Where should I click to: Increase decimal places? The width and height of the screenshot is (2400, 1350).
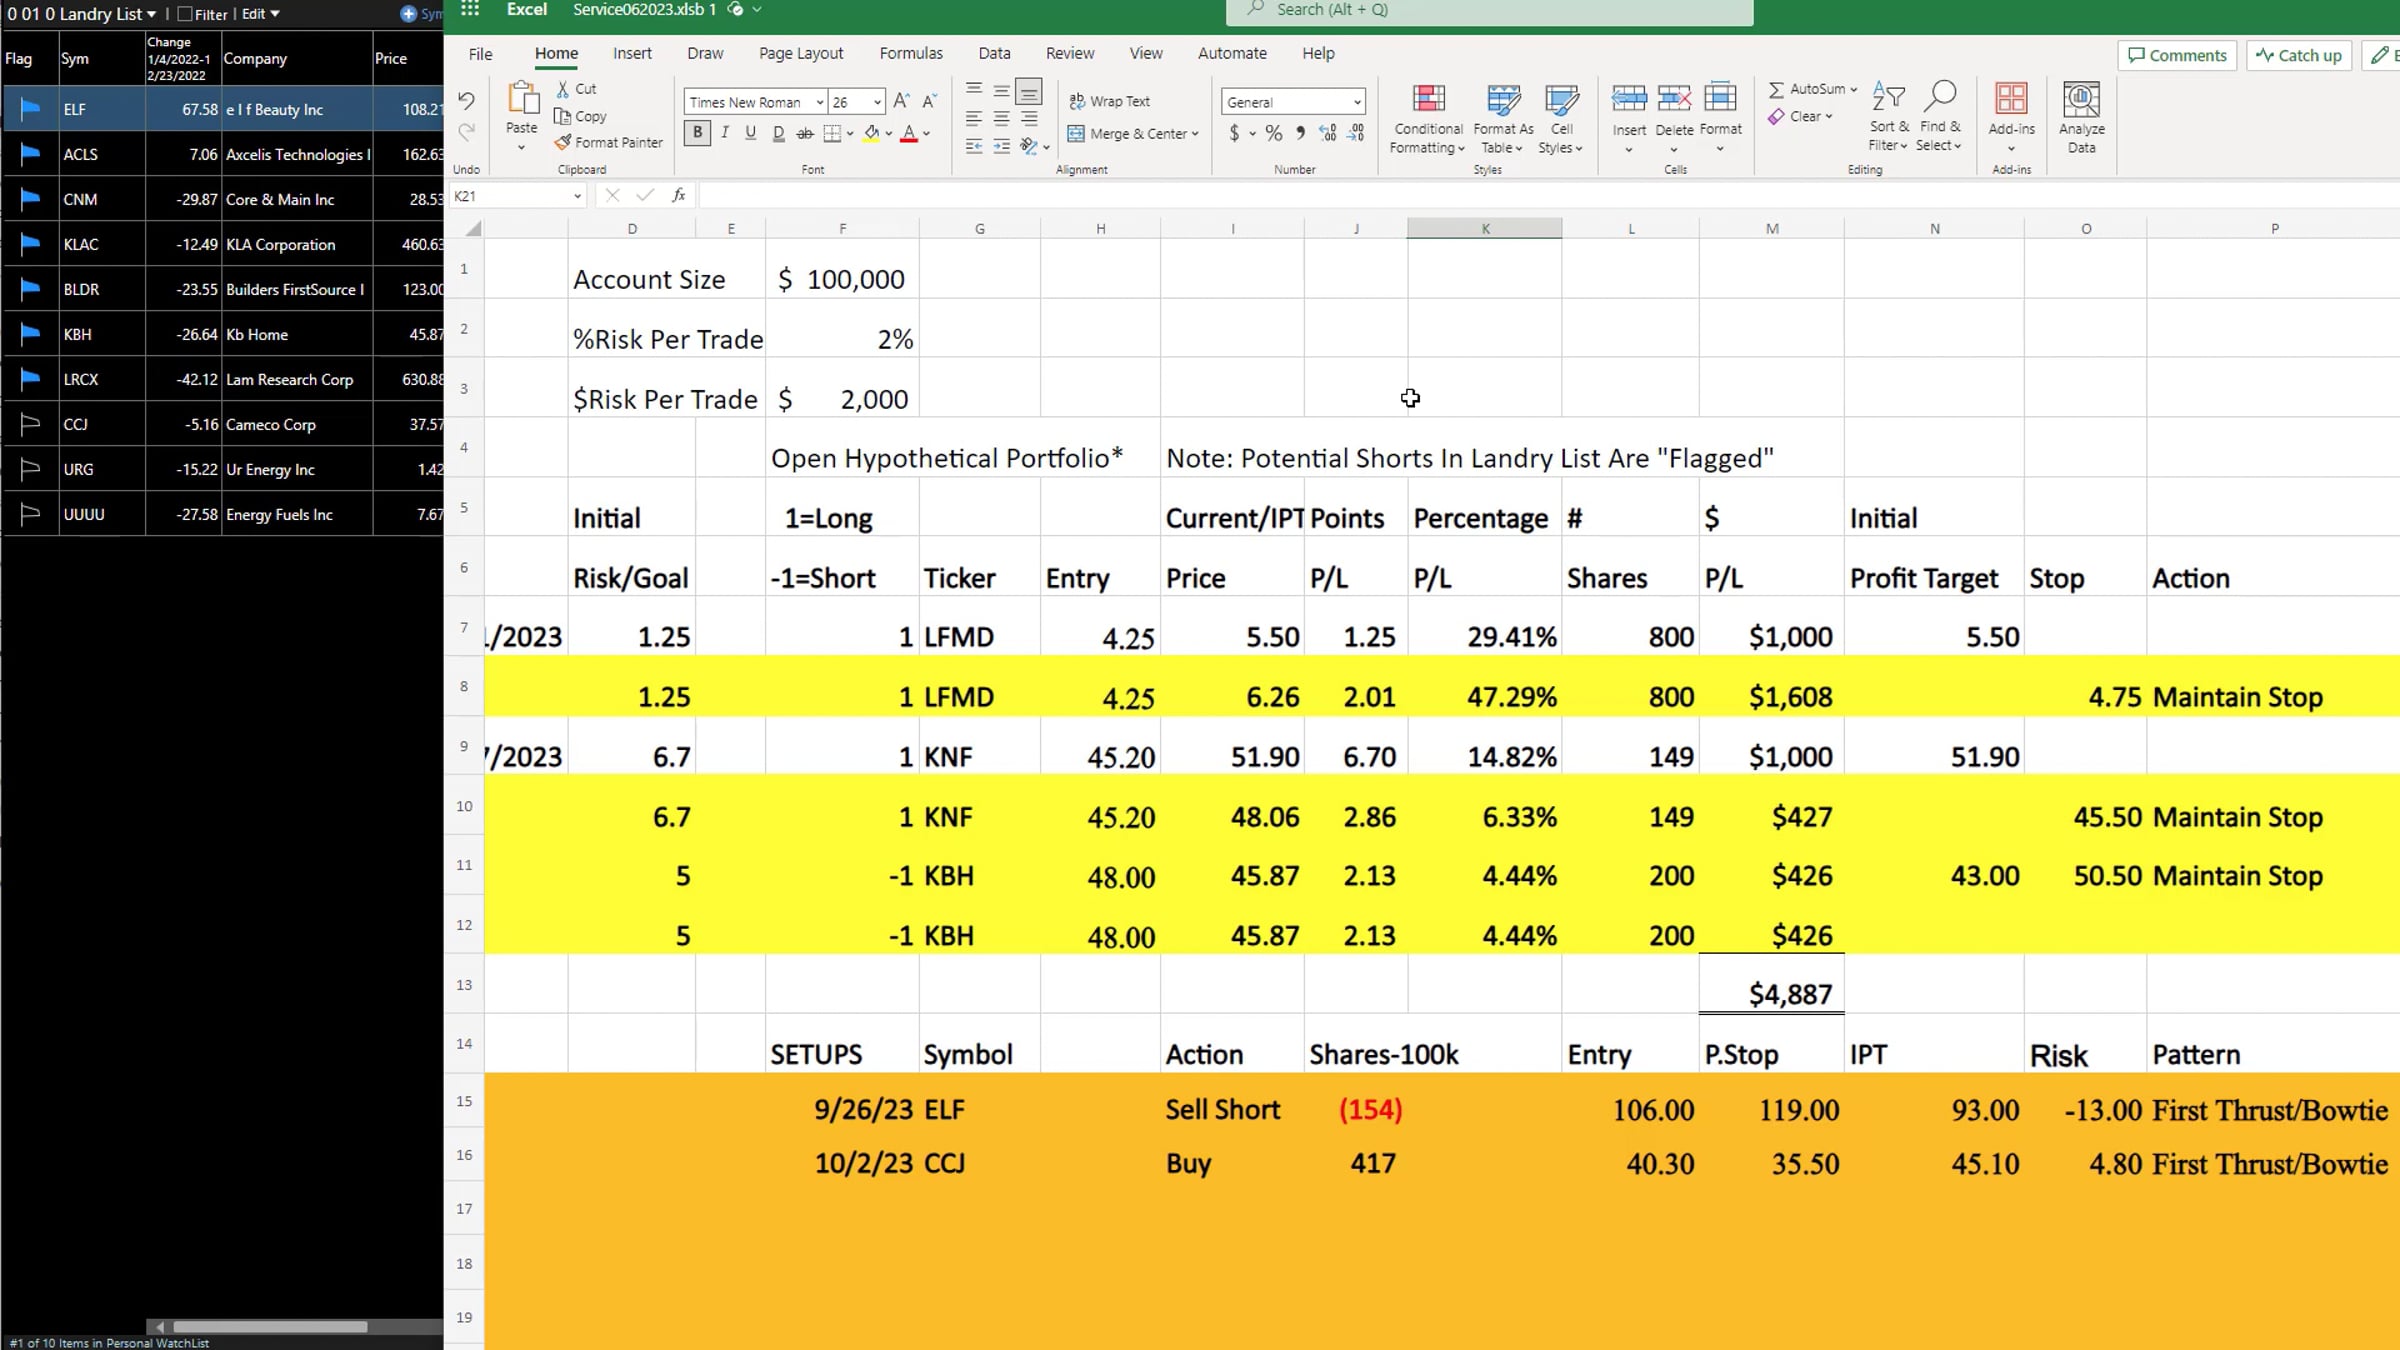1328,133
